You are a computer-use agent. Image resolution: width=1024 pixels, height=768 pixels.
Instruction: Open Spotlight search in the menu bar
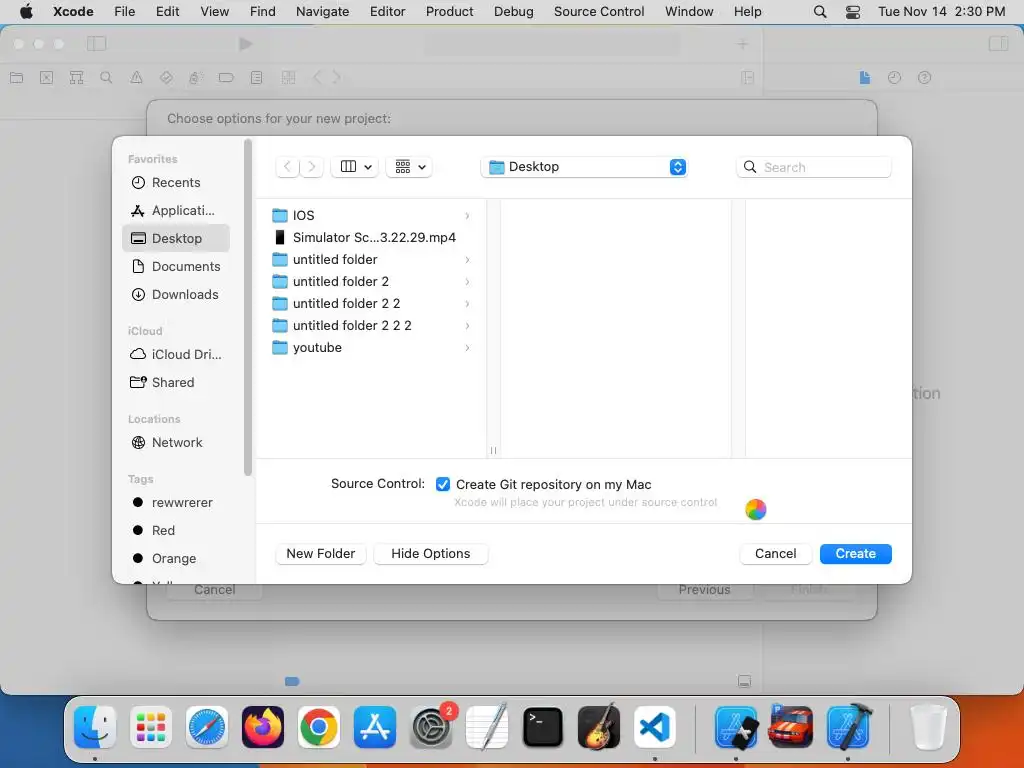pos(820,12)
